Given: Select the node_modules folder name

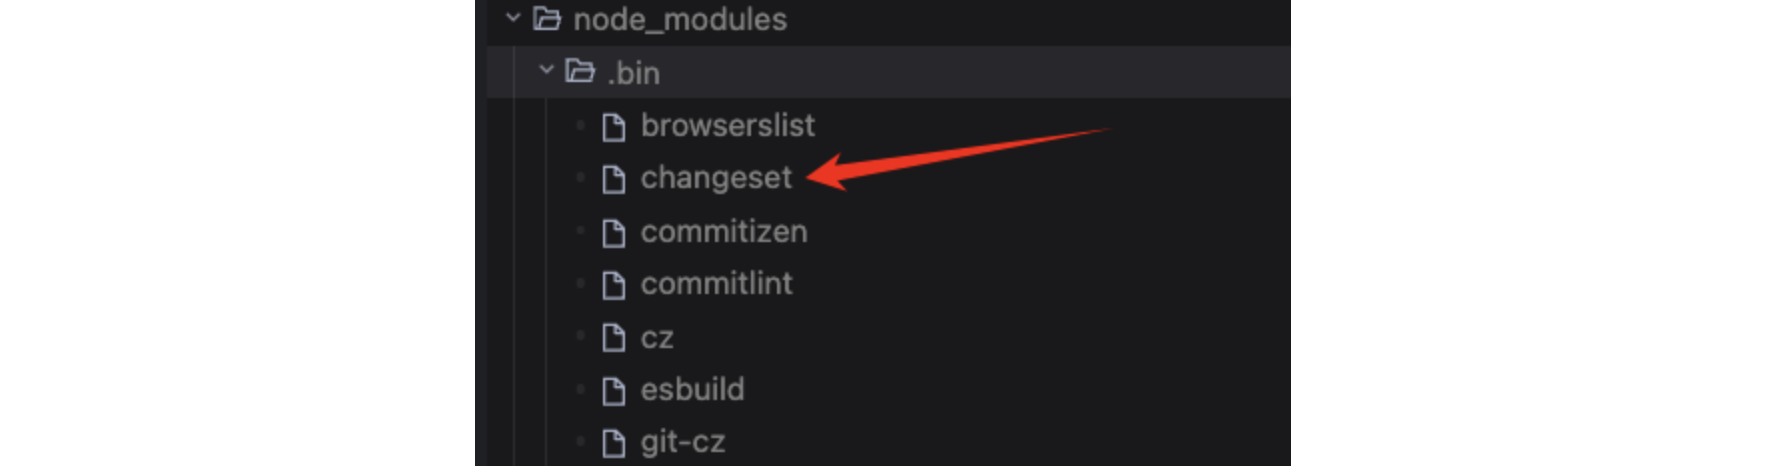Looking at the screenshot, I should pos(680,19).
